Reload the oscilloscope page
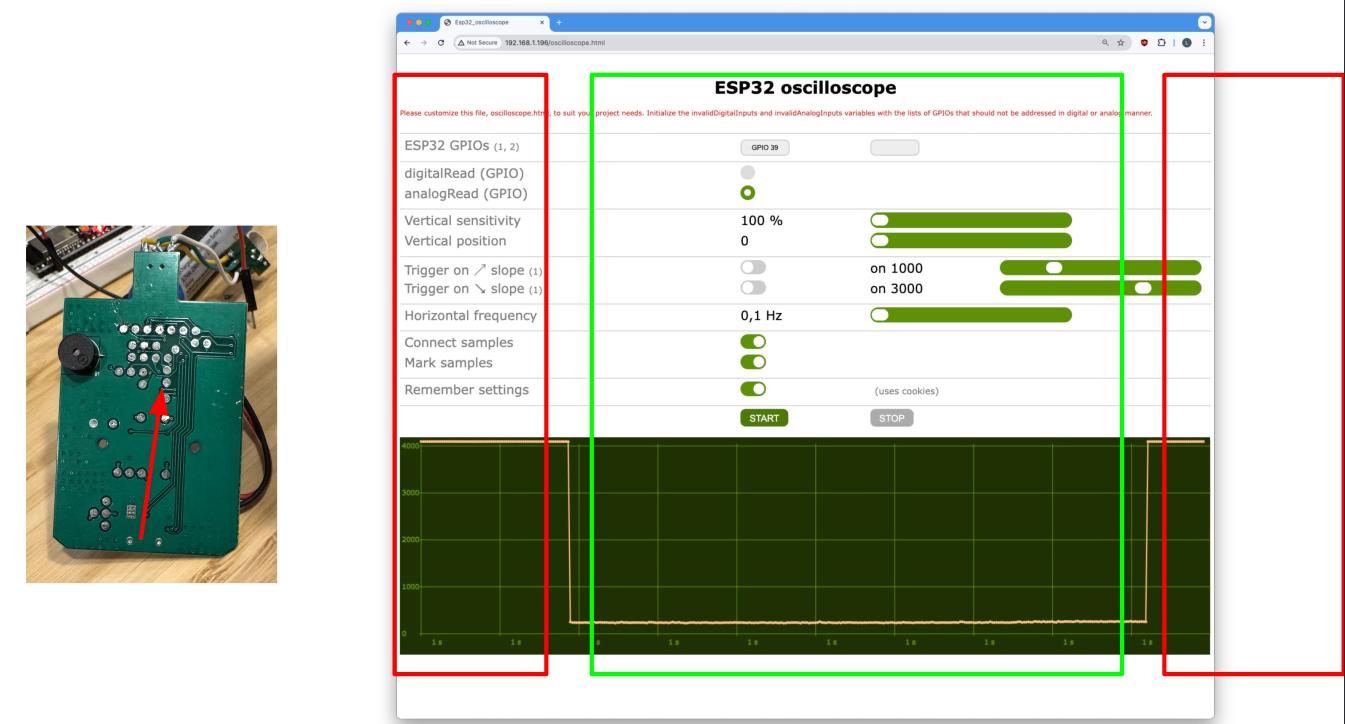Viewport: 1345px width, 724px height. tap(441, 43)
